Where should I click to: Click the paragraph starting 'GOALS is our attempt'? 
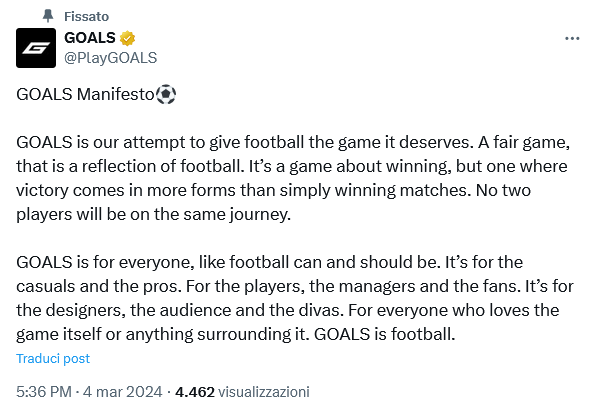(293, 178)
